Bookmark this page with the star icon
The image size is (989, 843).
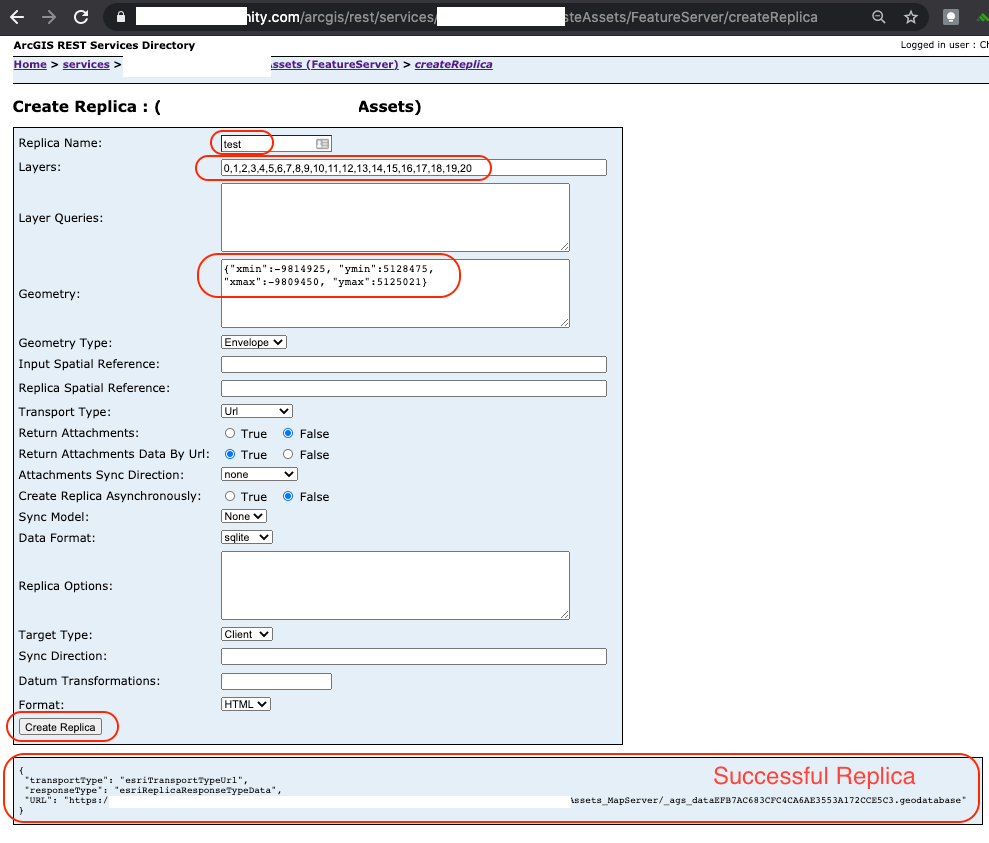(910, 17)
